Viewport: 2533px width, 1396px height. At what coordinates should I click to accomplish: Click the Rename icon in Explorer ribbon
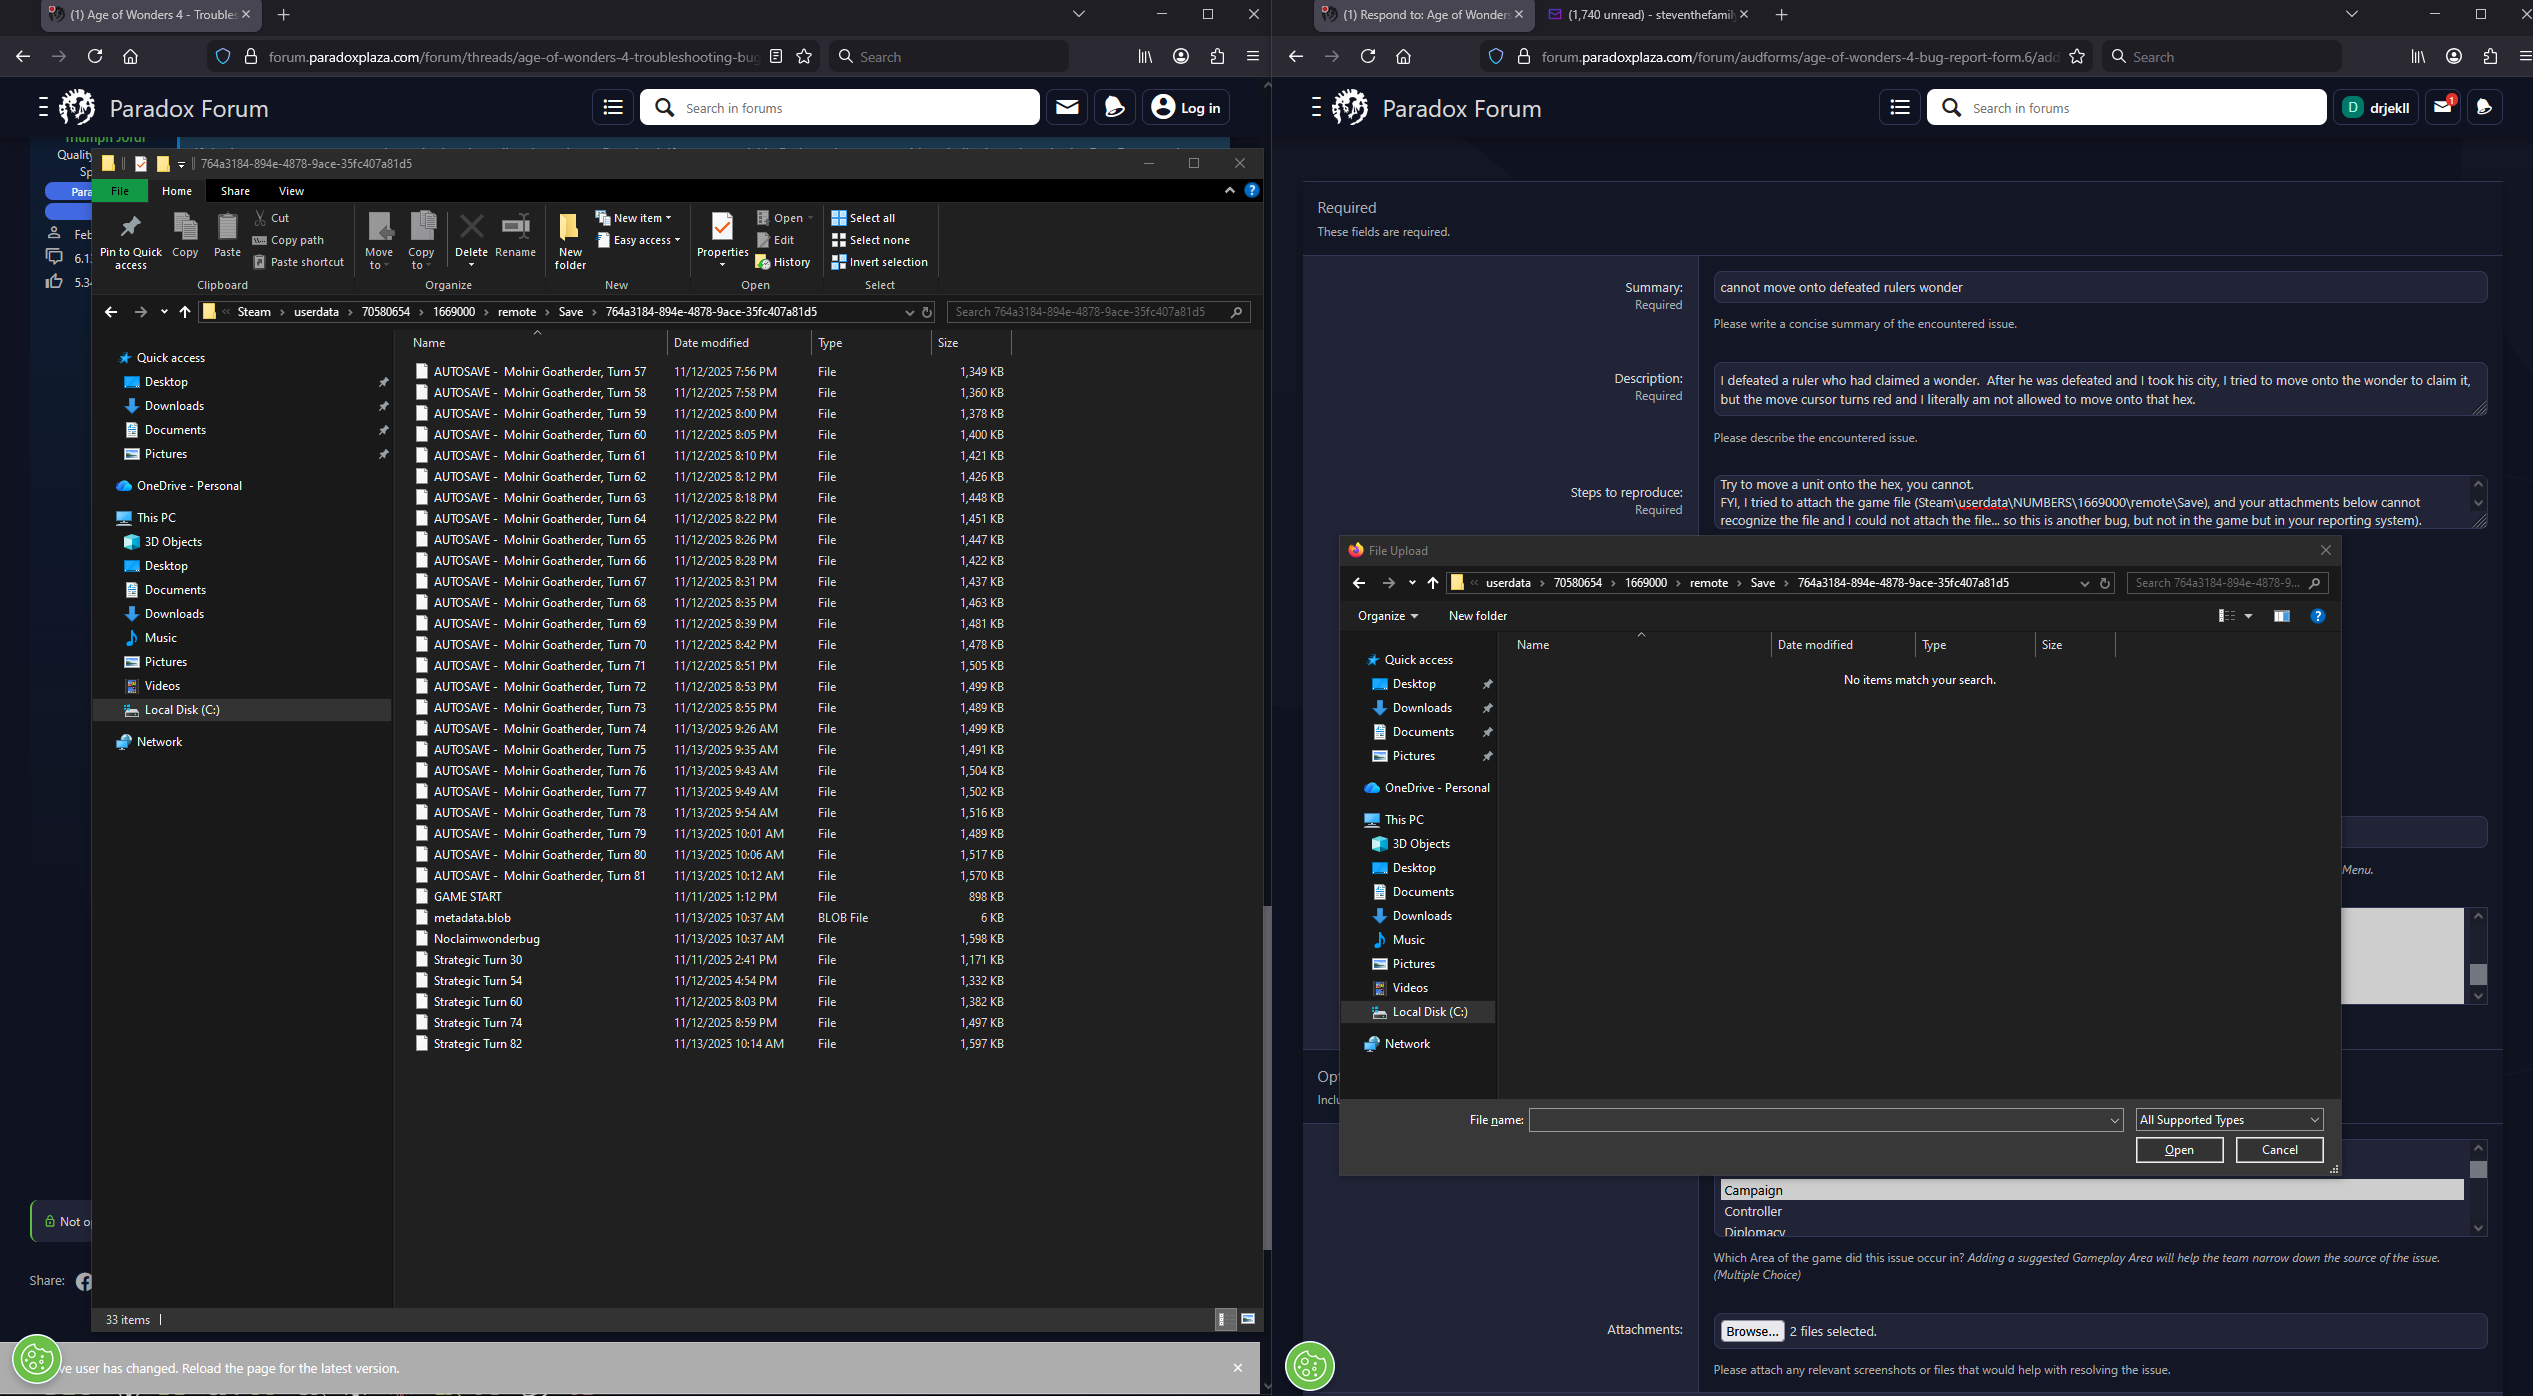pyautogui.click(x=515, y=236)
